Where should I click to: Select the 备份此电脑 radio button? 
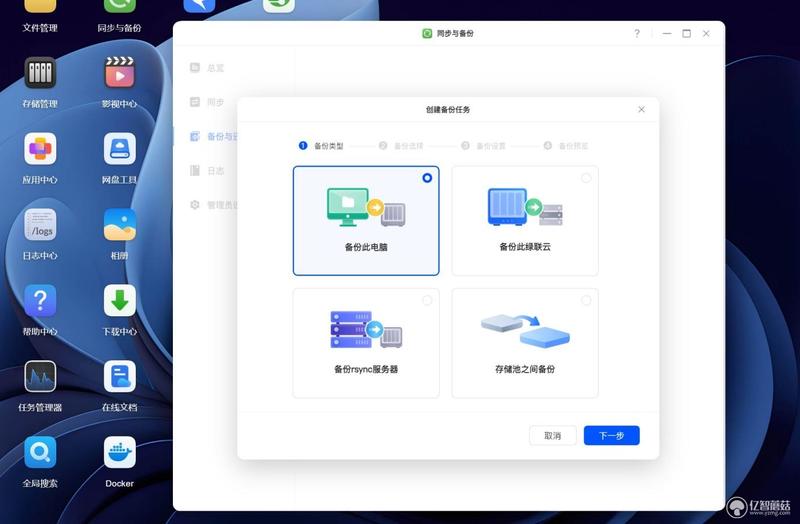[427, 178]
